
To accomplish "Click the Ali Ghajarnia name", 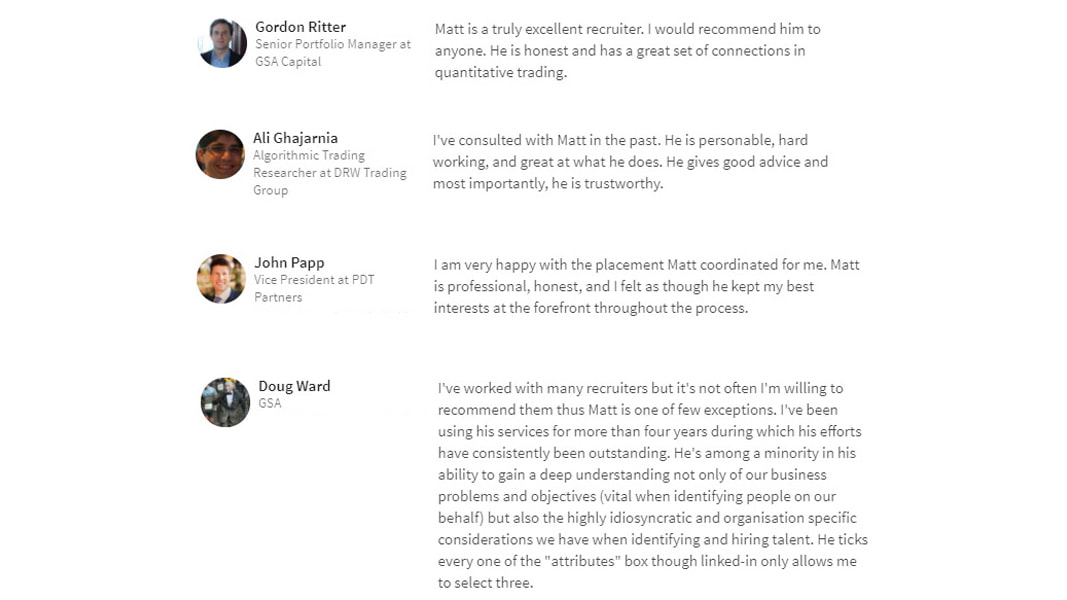I will [x=295, y=138].
